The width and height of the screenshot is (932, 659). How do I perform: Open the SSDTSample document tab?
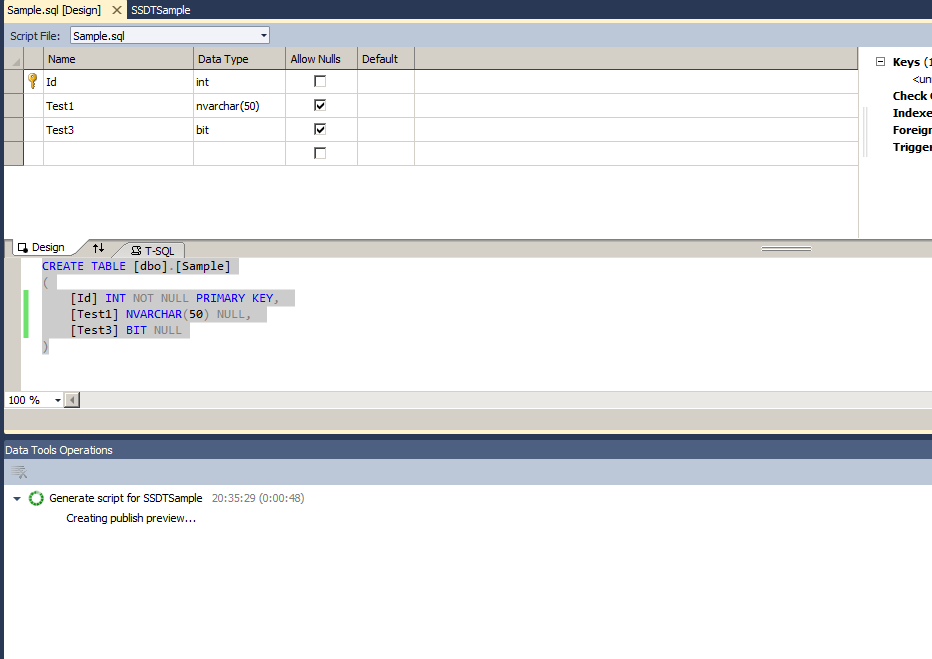pos(160,9)
